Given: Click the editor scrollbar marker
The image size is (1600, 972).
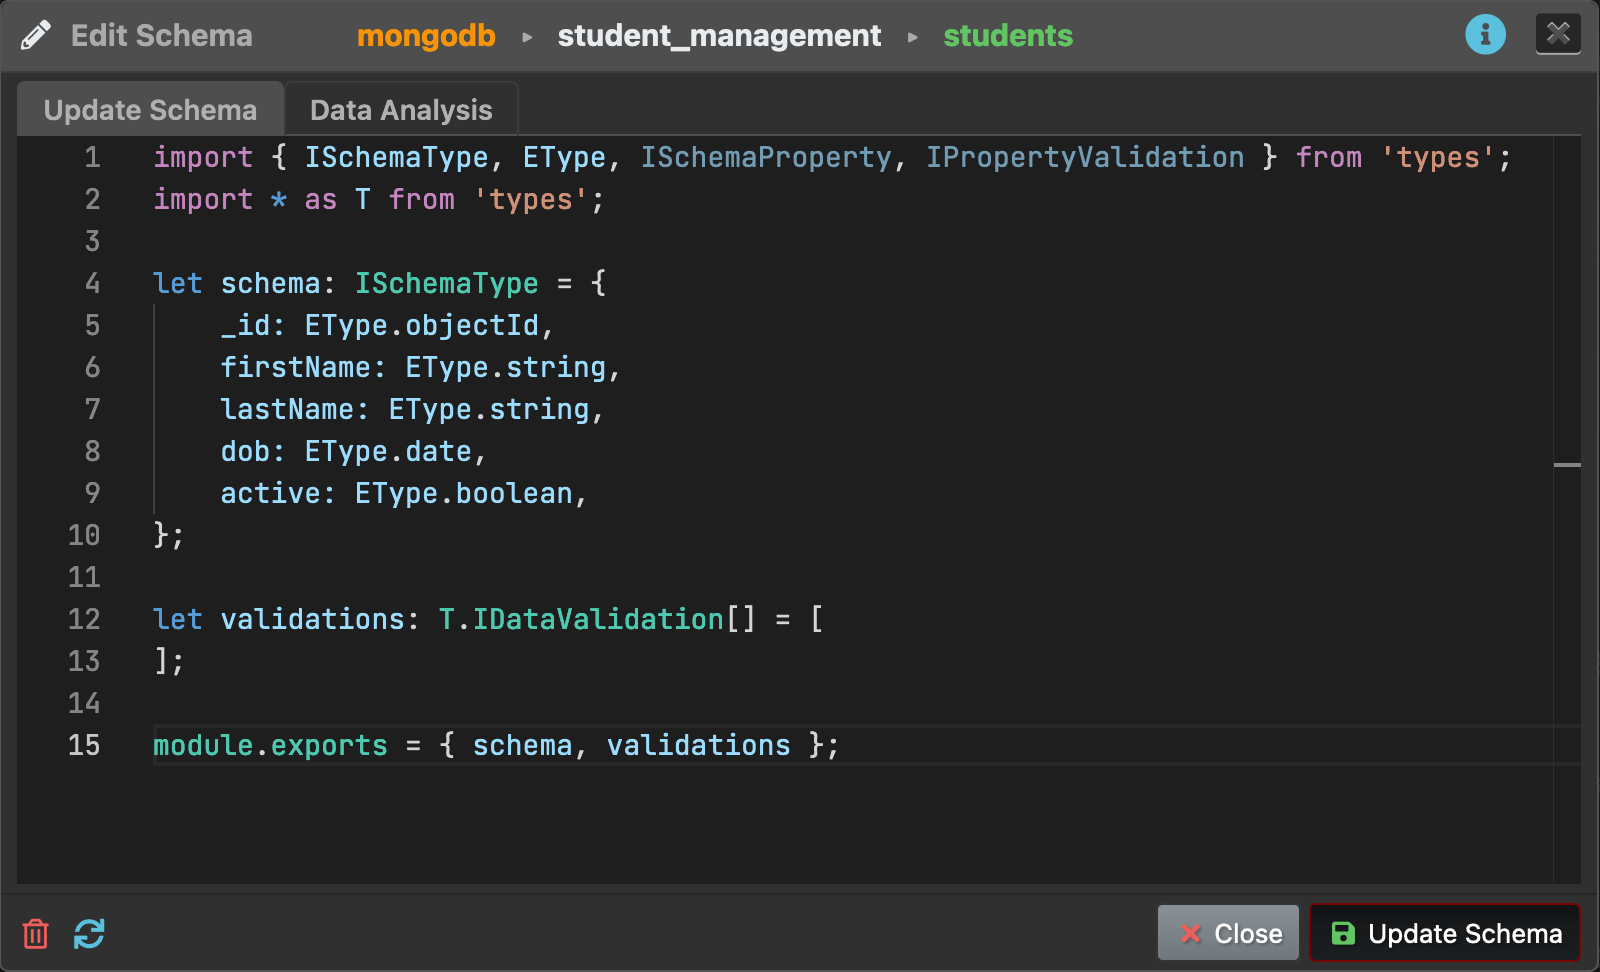Looking at the screenshot, I should tap(1567, 465).
